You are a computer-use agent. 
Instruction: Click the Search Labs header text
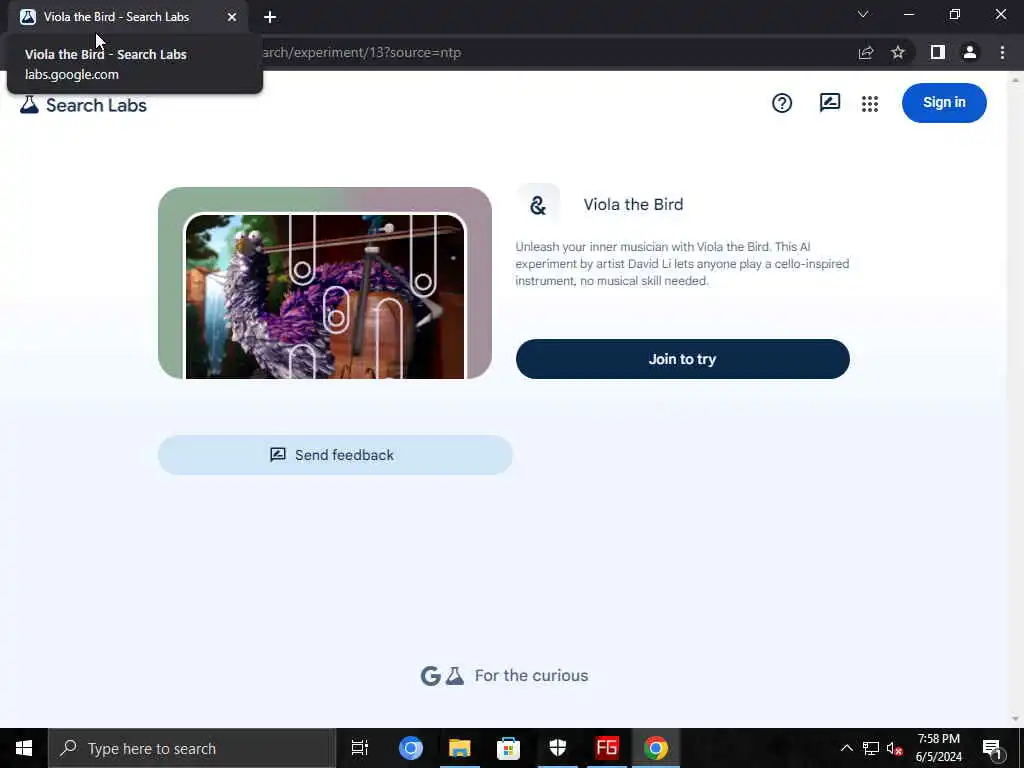point(96,105)
